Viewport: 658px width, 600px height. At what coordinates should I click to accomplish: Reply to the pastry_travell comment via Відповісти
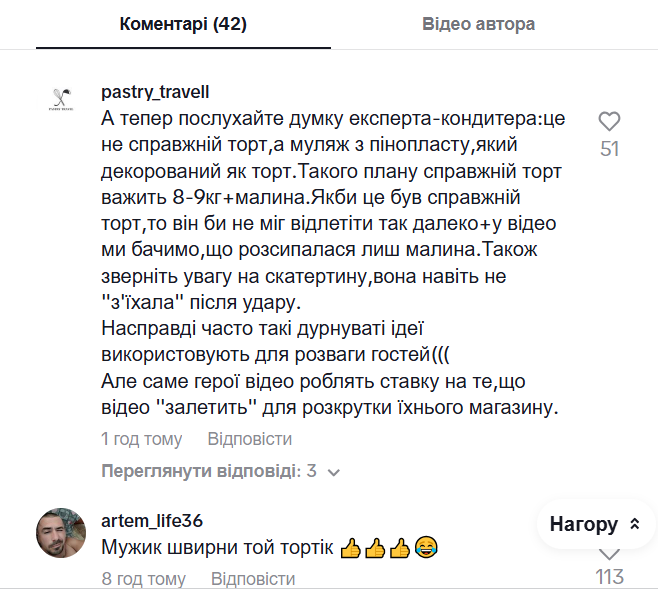pos(250,439)
